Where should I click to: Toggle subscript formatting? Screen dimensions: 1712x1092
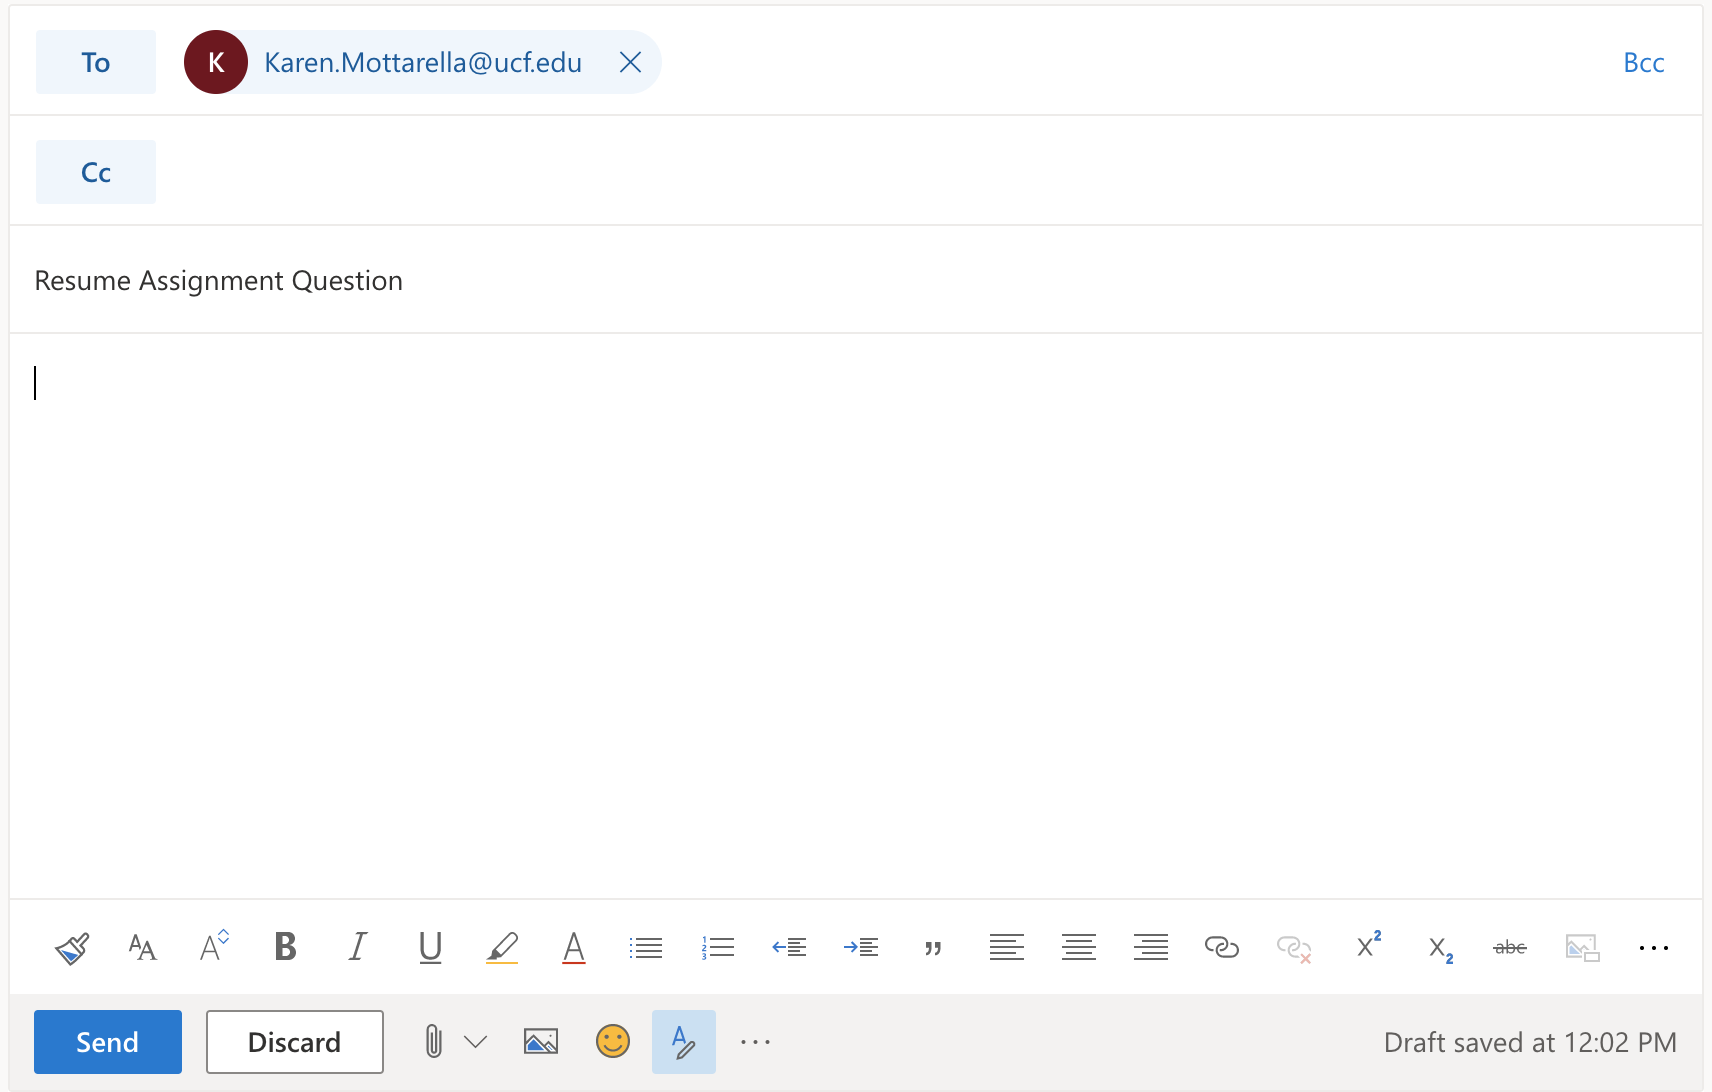(x=1440, y=949)
